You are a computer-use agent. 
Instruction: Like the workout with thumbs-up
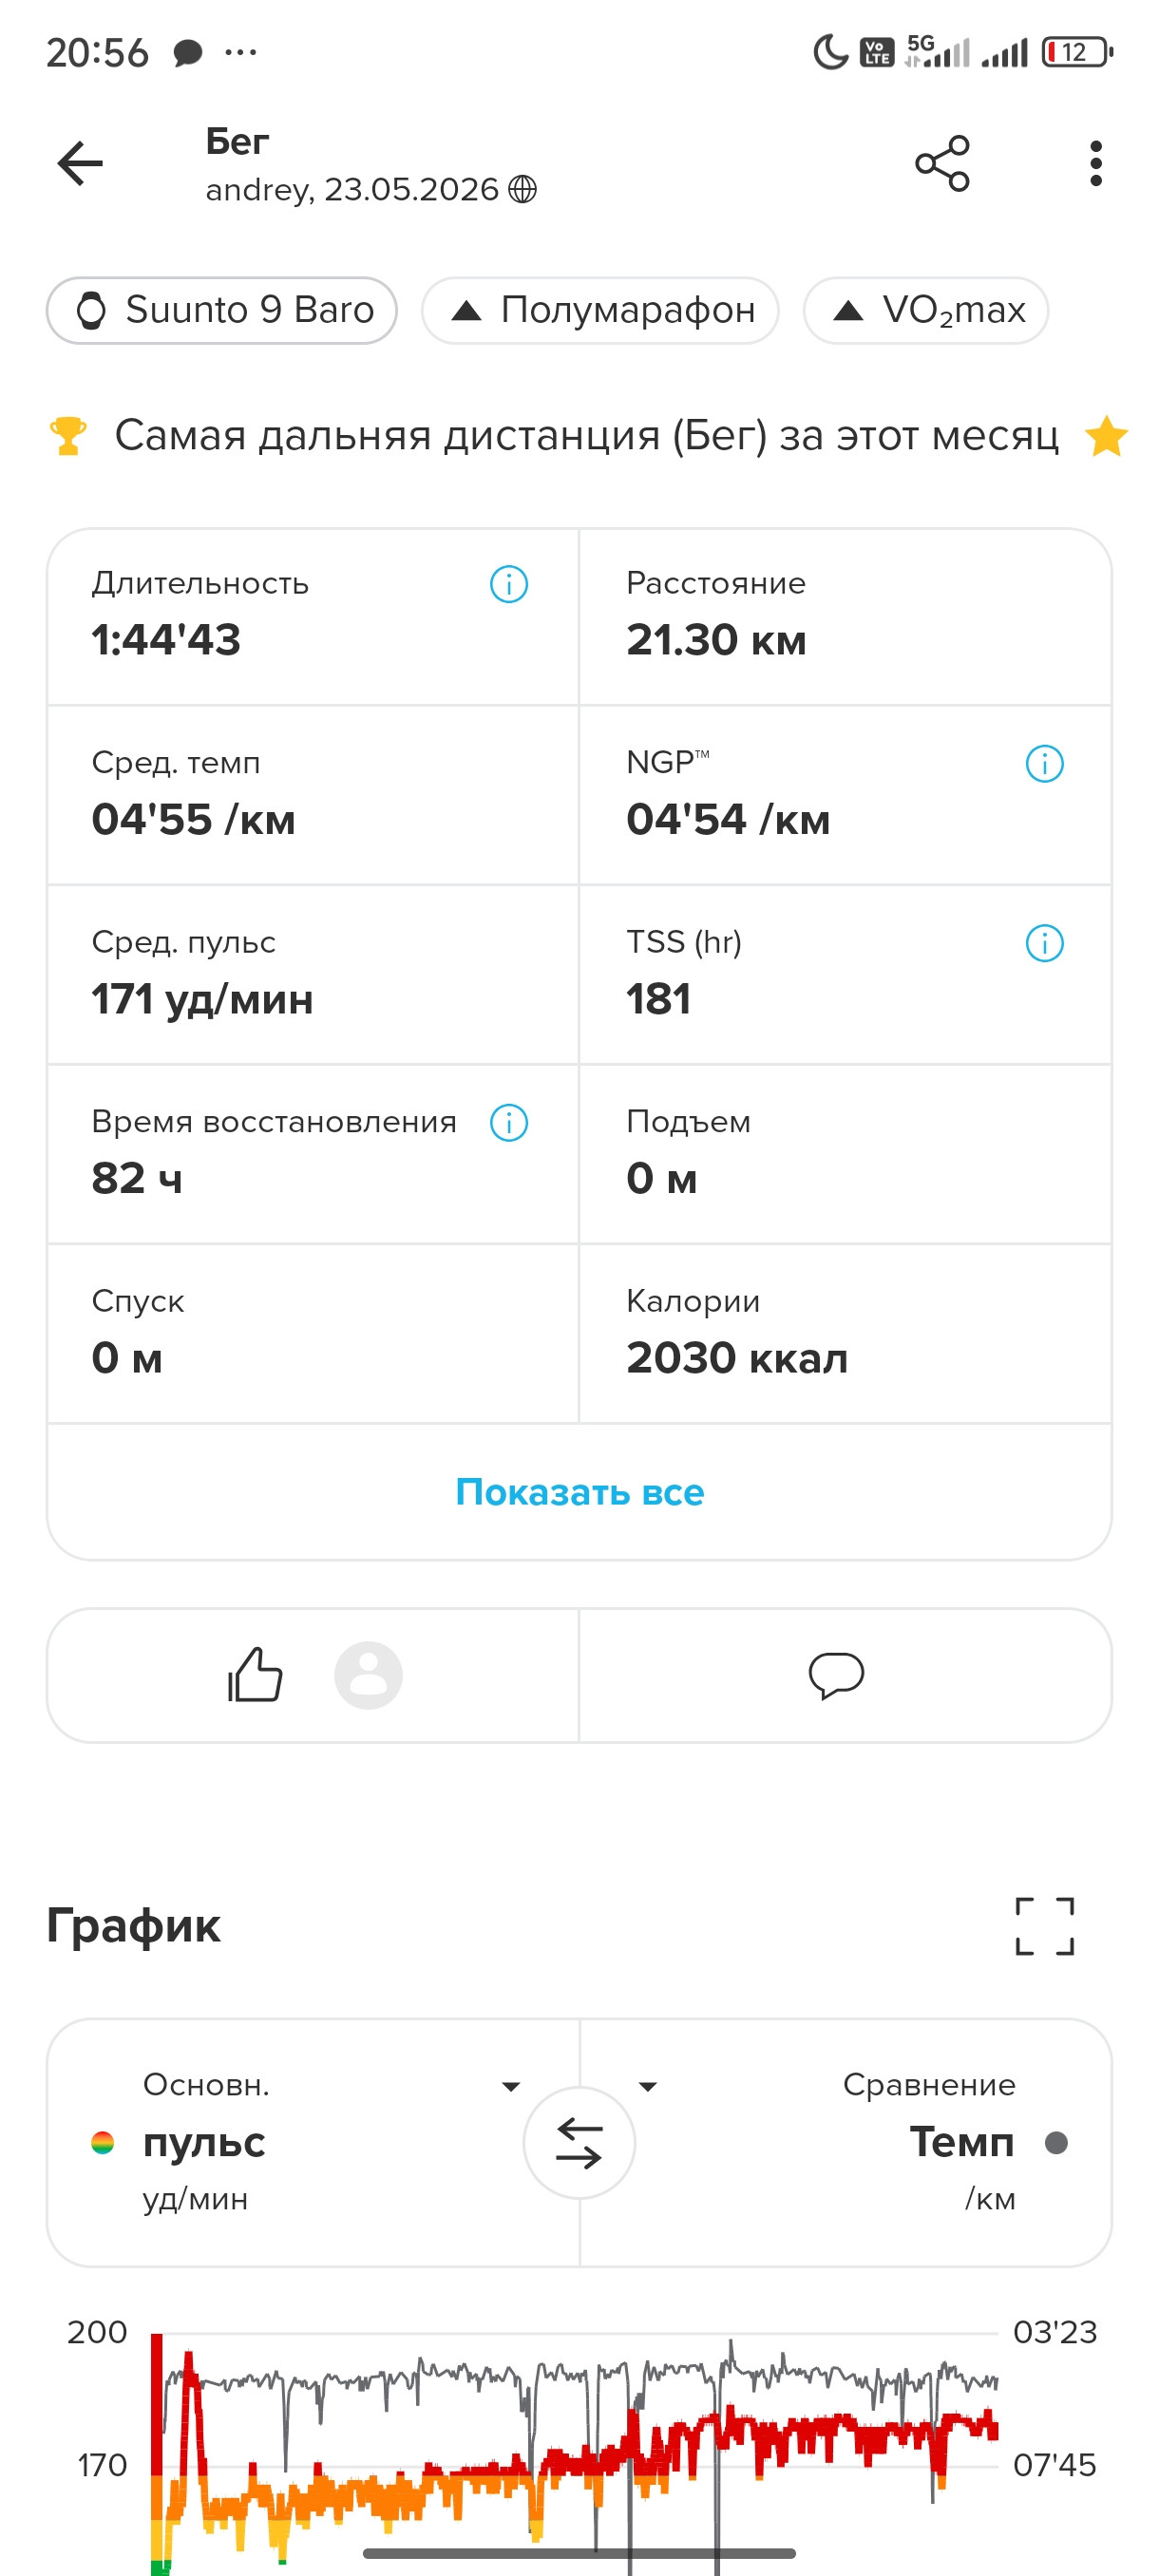coord(255,1675)
